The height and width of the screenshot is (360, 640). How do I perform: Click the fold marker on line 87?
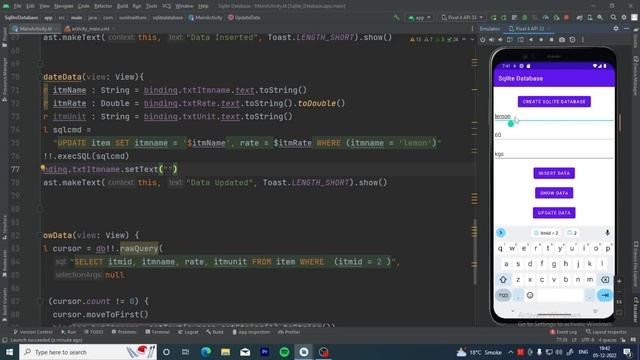tap(40, 301)
